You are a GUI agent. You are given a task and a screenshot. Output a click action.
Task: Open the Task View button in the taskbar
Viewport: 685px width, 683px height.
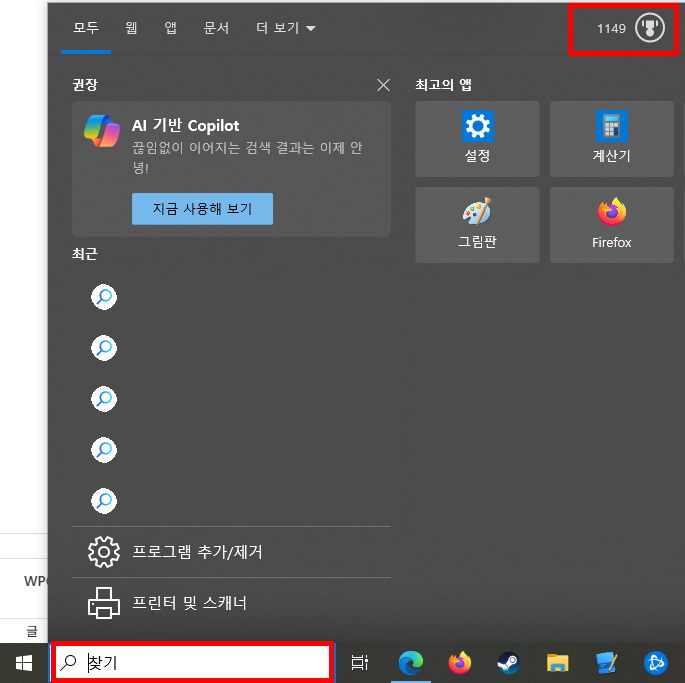pos(360,662)
